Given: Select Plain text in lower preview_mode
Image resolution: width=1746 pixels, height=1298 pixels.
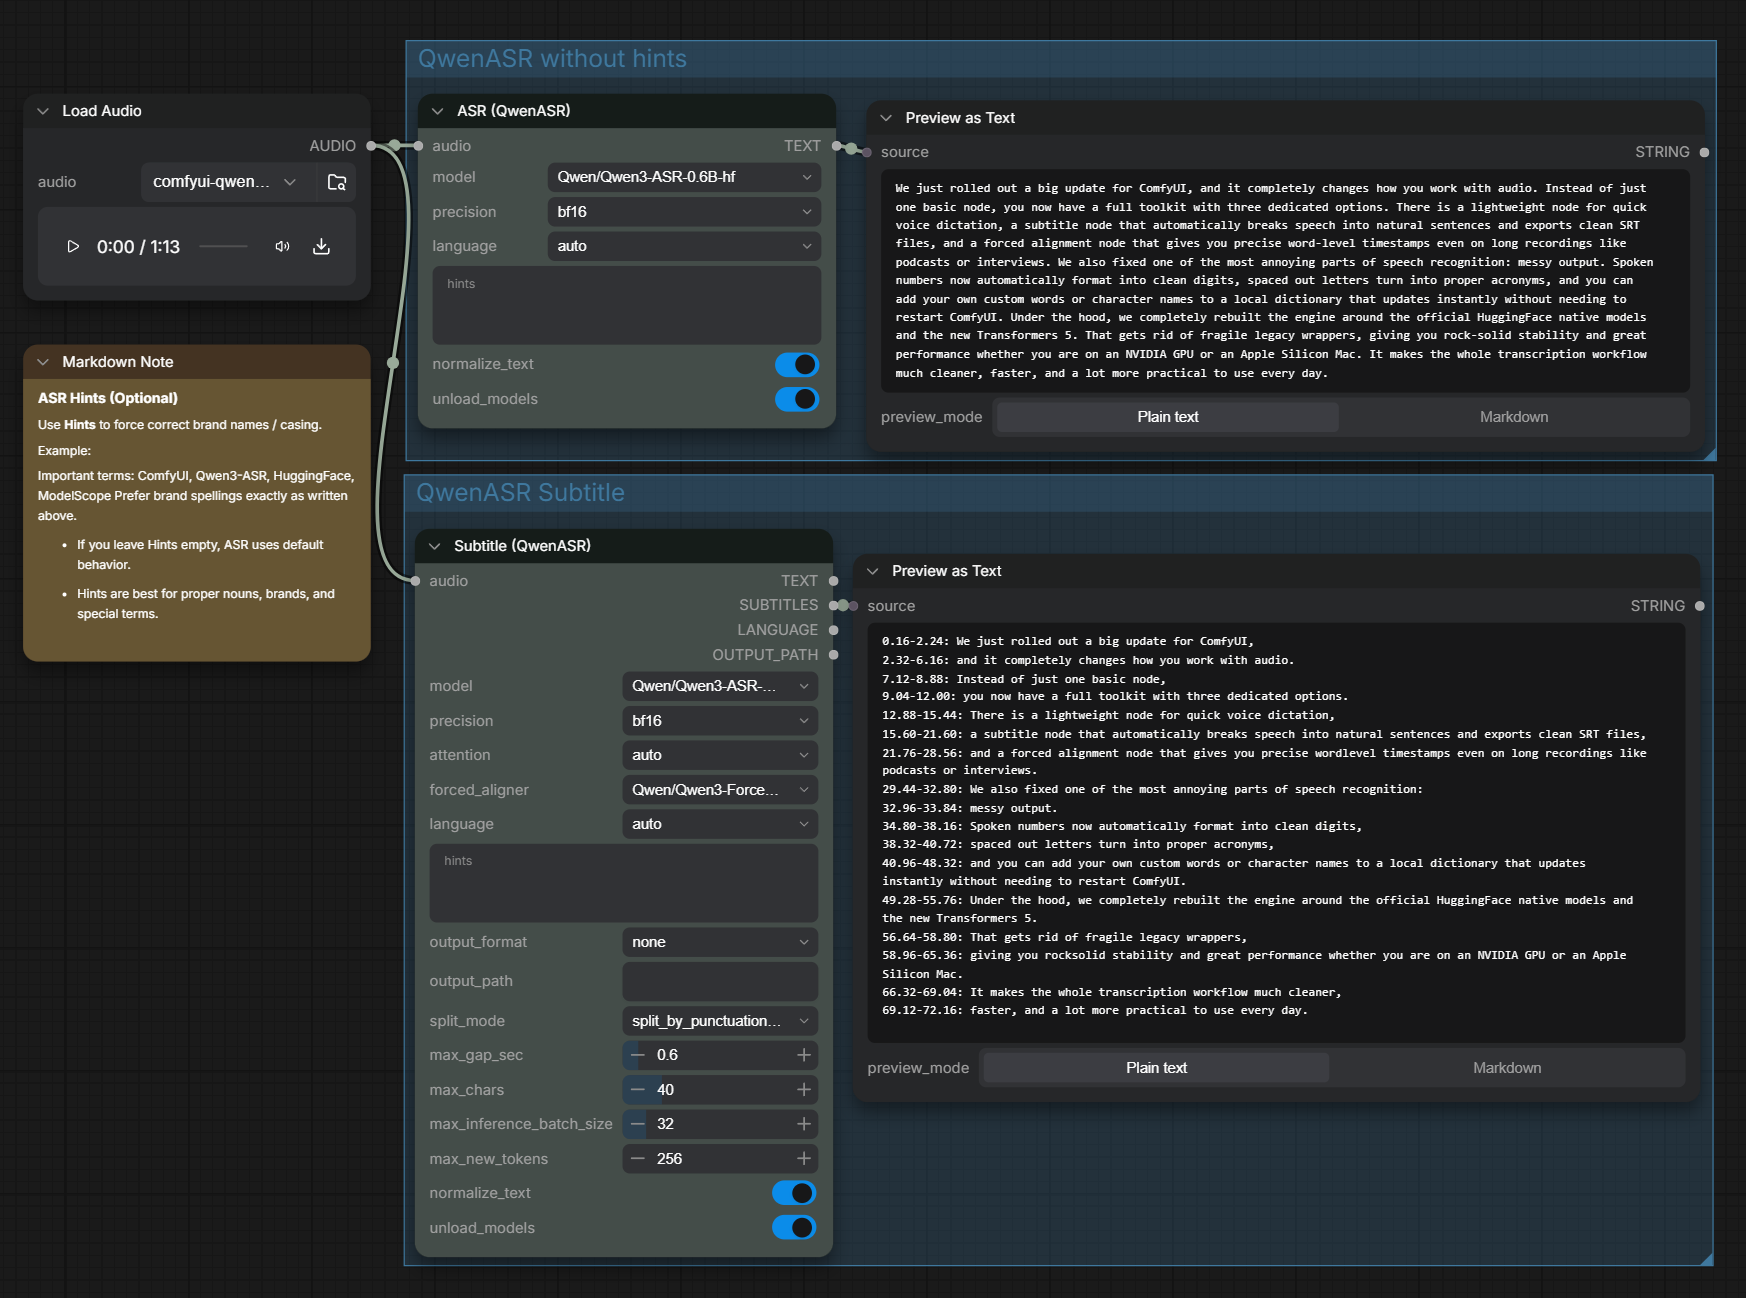Looking at the screenshot, I should pyautogui.click(x=1156, y=1068).
